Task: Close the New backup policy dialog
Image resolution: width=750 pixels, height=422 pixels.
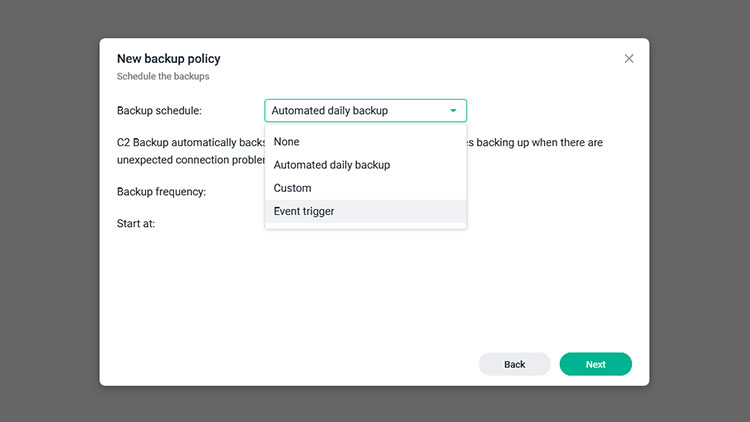Action: coord(629,59)
